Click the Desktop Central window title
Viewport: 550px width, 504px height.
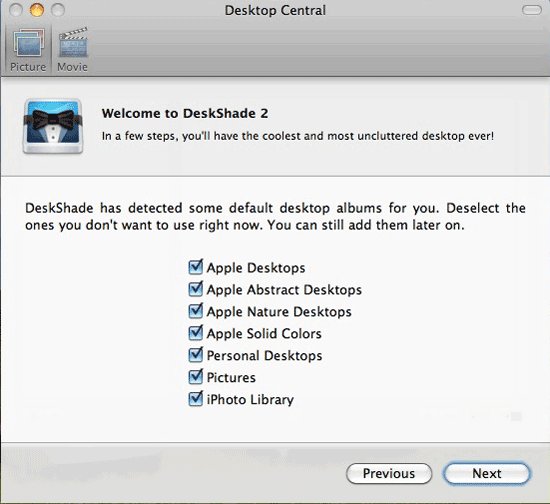tap(275, 10)
